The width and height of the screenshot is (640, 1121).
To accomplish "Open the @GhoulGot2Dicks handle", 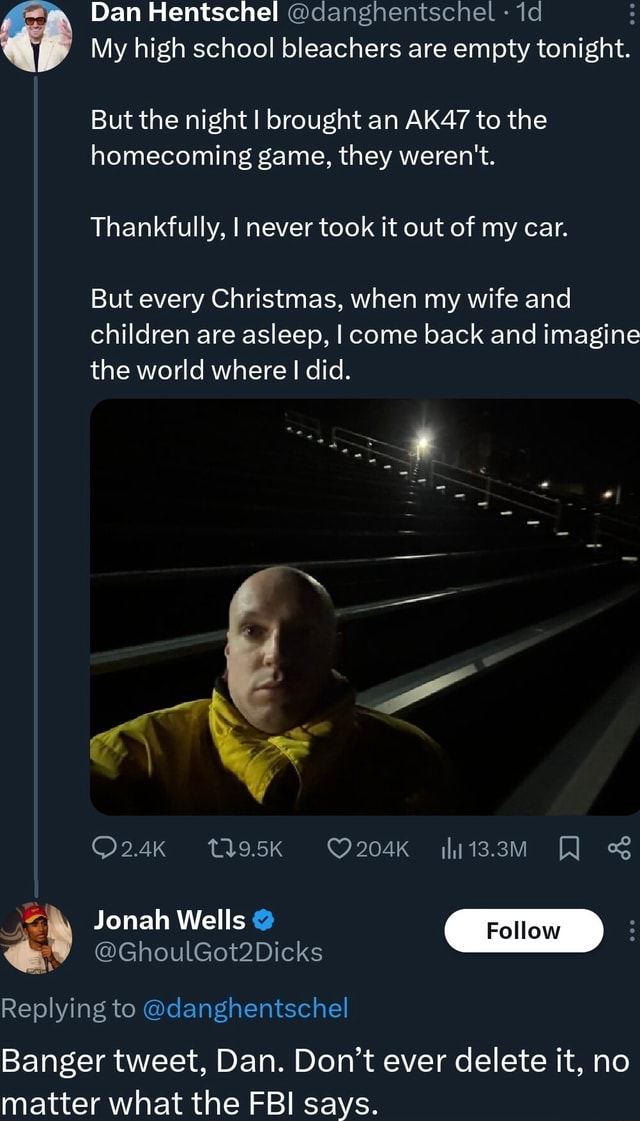I will (208, 952).
